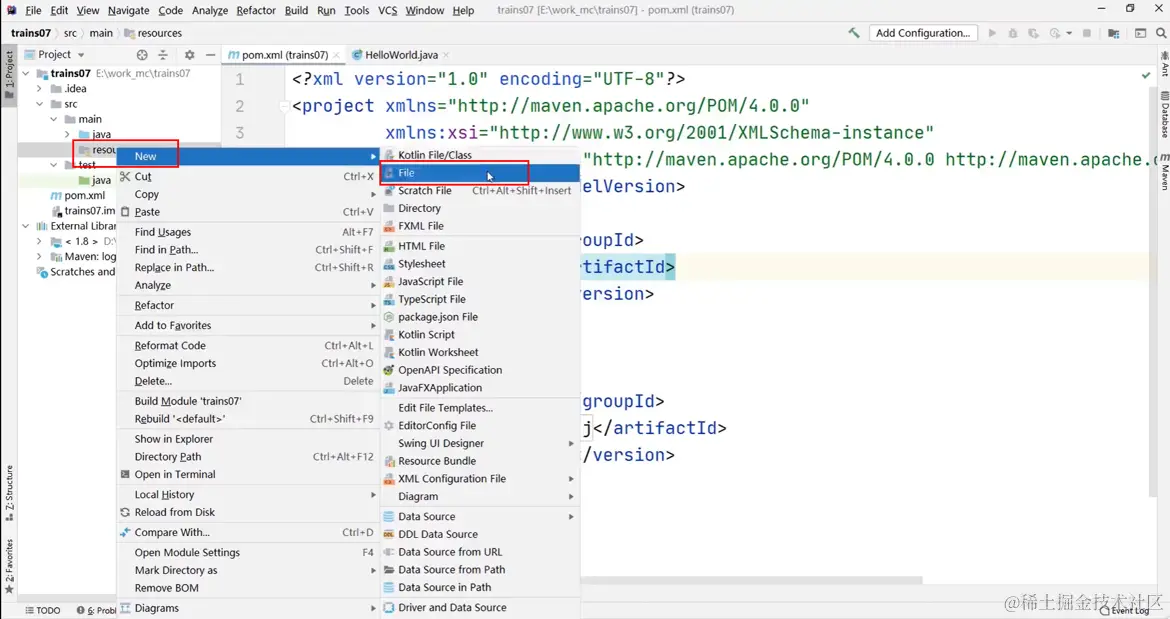Expand the .idea folder in tree

(x=40, y=89)
